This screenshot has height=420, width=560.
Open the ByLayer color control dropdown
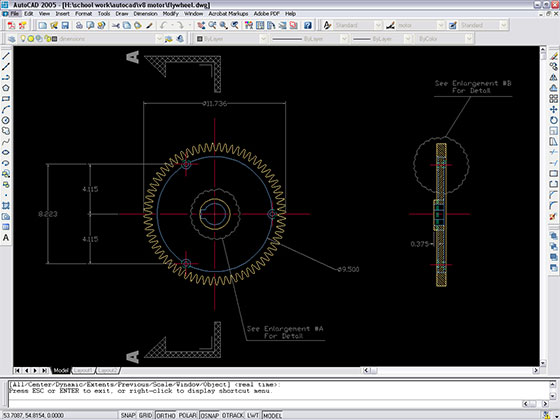point(231,39)
